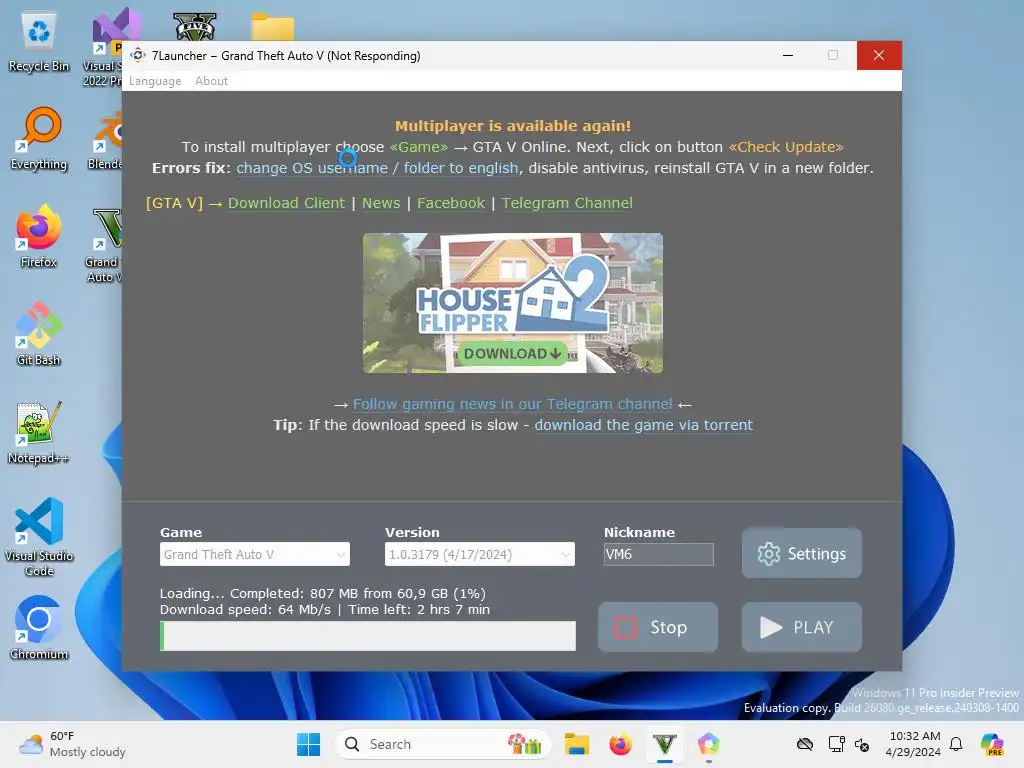Open the network tray icon
The height and width of the screenshot is (768, 1024).
click(835, 744)
